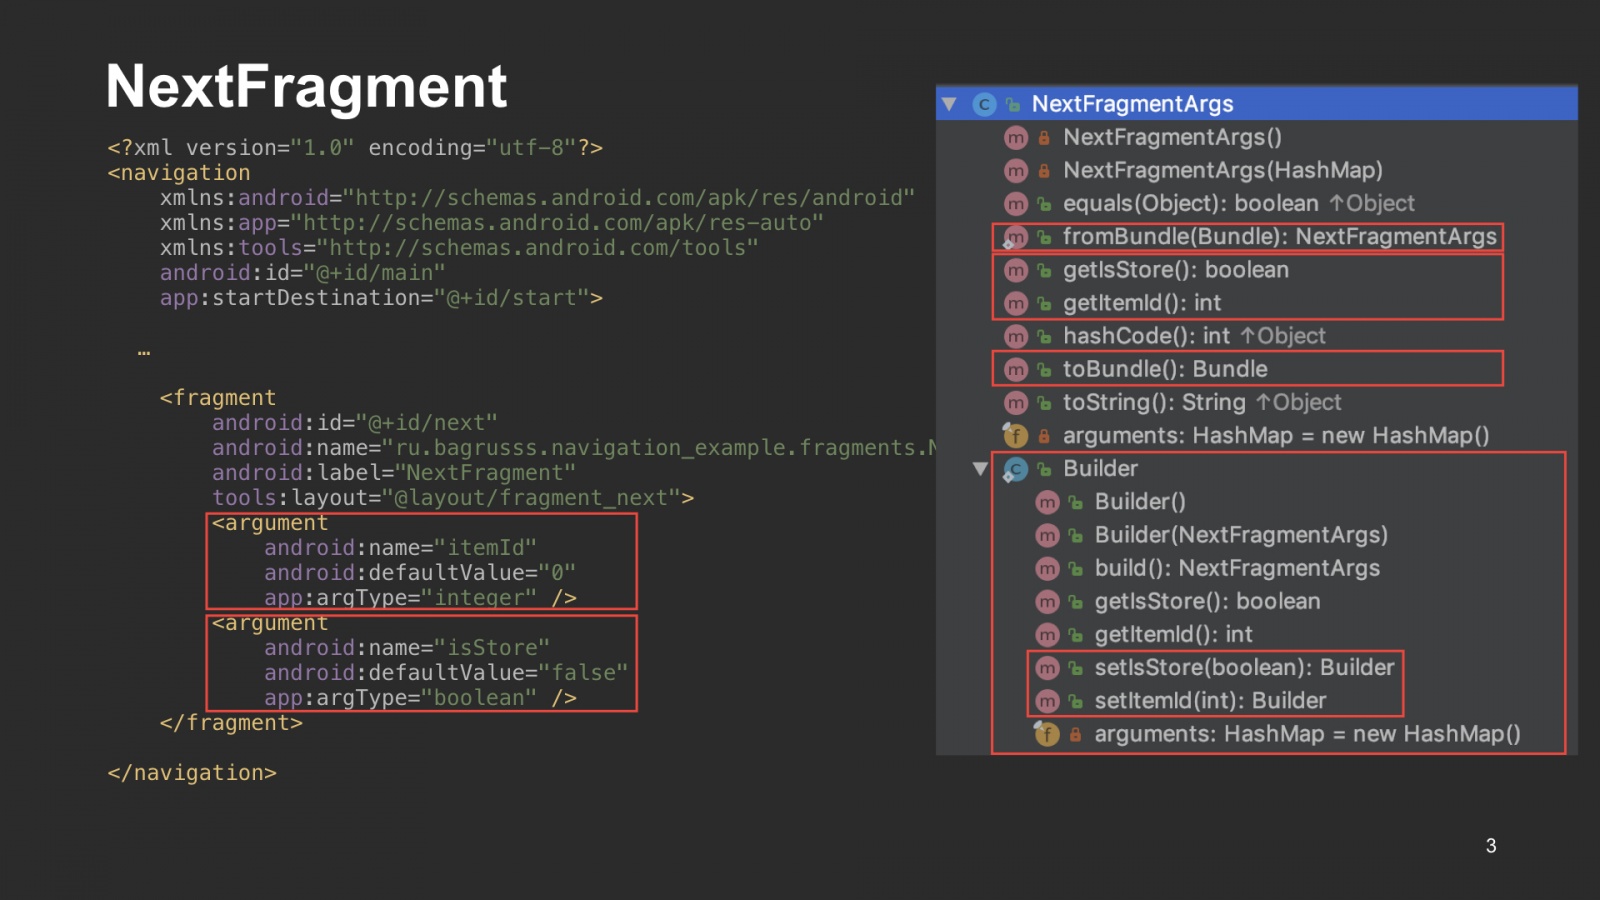Select the Builder class row
The width and height of the screenshot is (1600, 900).
coord(1257,468)
